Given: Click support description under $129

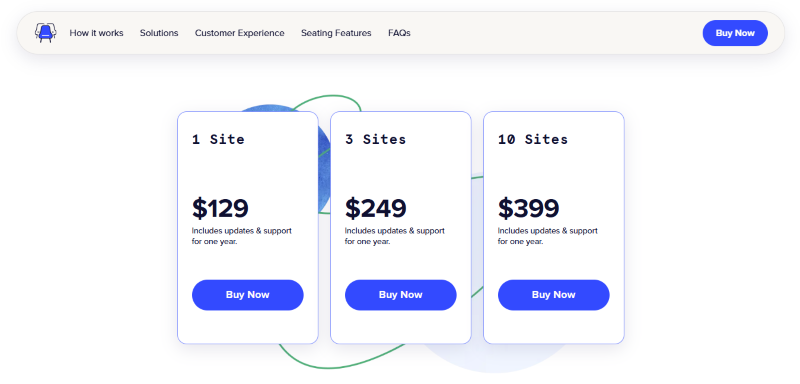Looking at the screenshot, I should coord(242,236).
